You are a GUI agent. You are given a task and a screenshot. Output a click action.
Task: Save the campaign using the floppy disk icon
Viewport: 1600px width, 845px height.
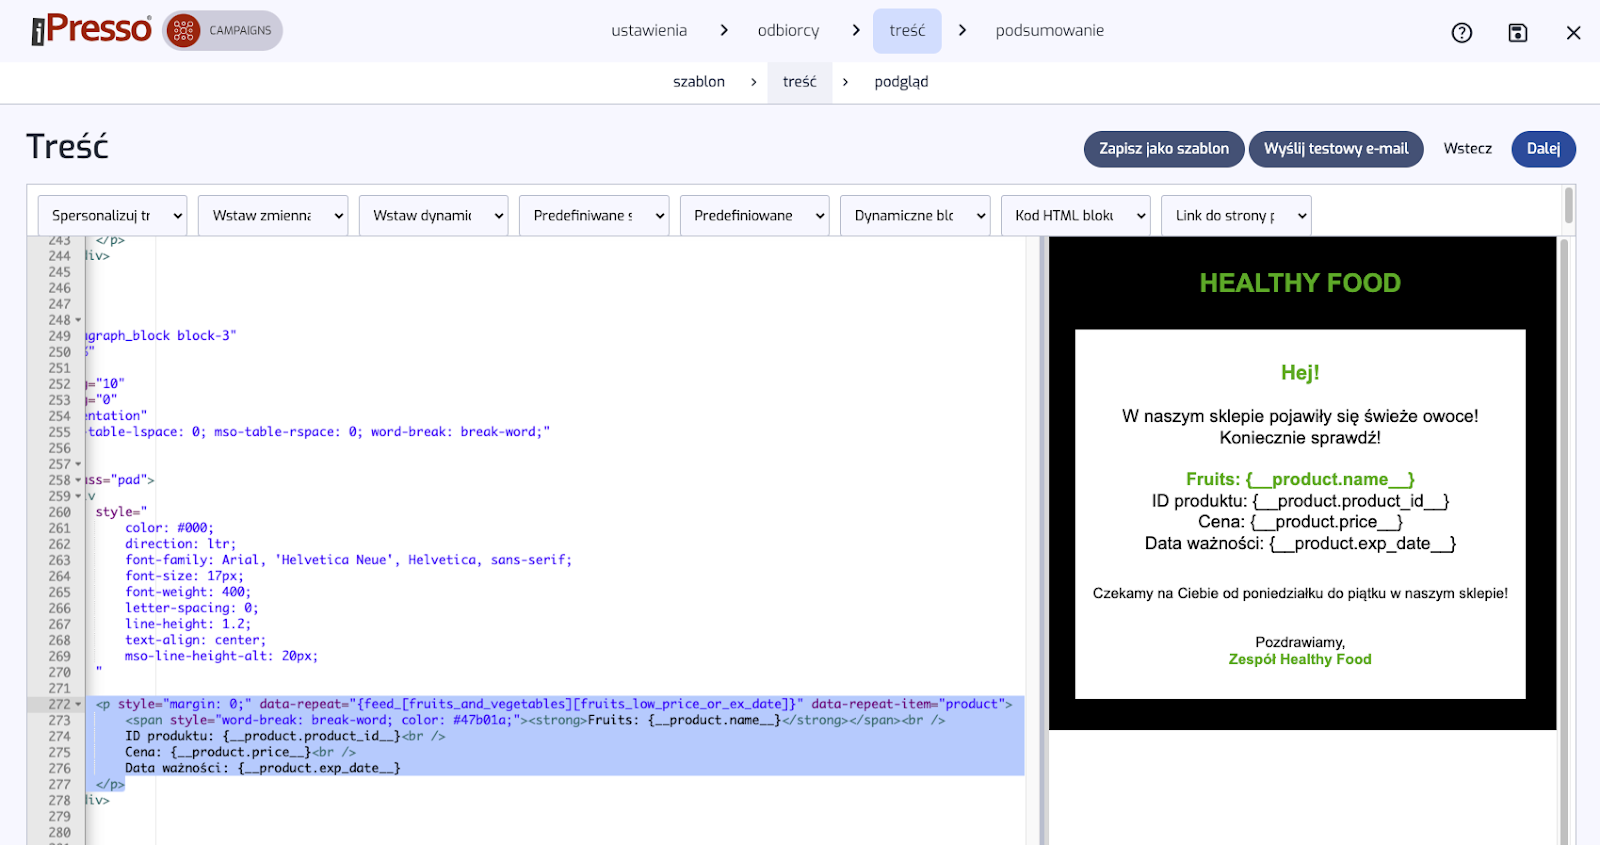1518,33
